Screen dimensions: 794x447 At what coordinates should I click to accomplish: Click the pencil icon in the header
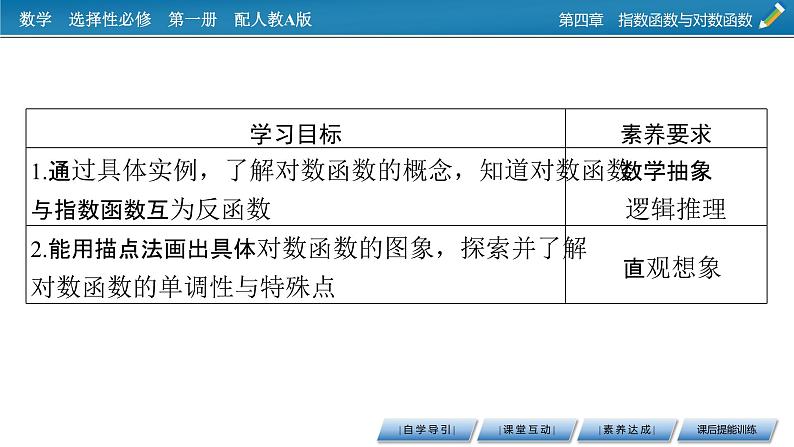[773, 17]
